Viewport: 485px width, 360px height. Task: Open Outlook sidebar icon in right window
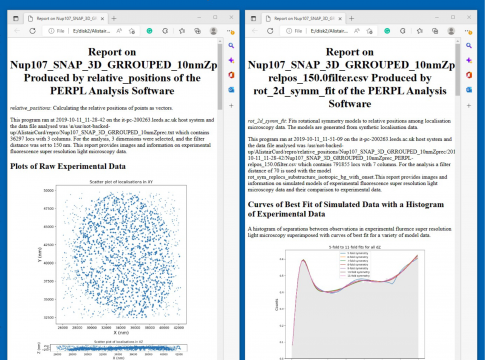pos(469,90)
